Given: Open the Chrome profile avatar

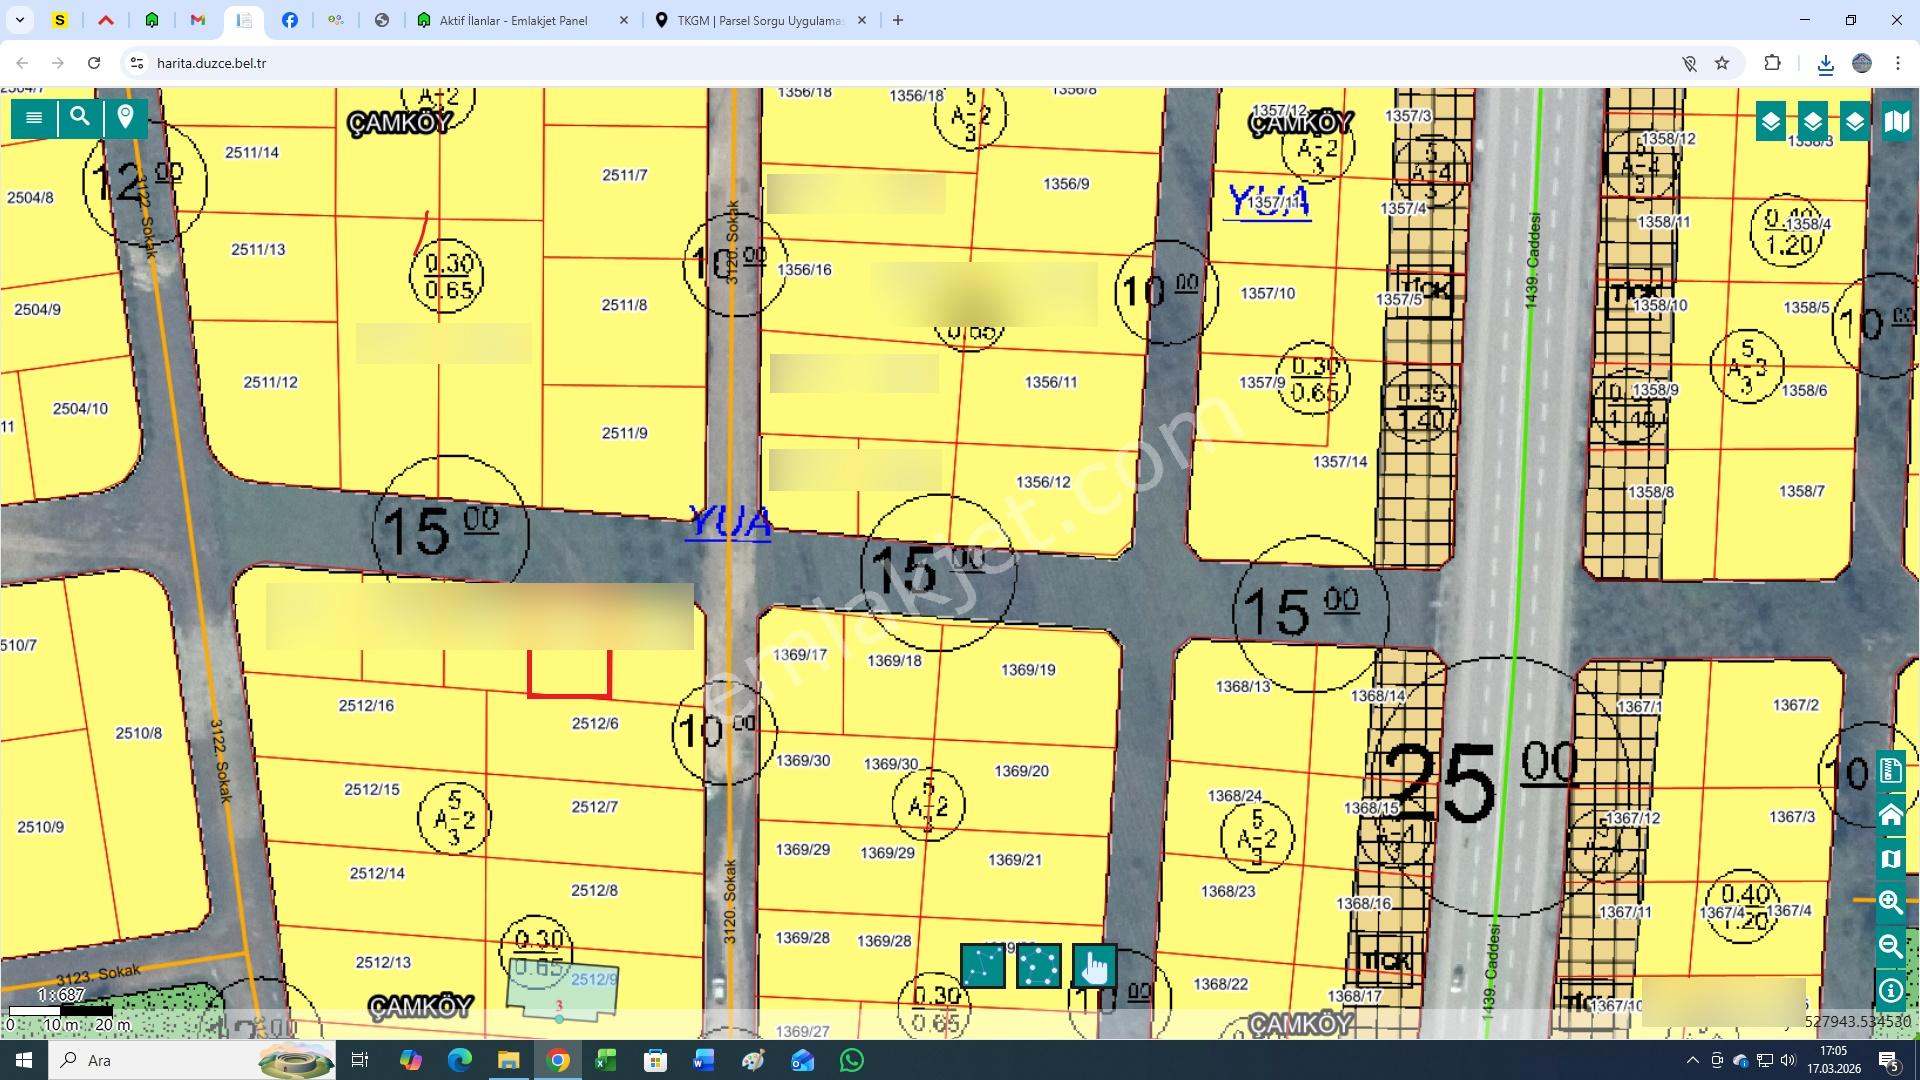Looking at the screenshot, I should tap(1862, 63).
